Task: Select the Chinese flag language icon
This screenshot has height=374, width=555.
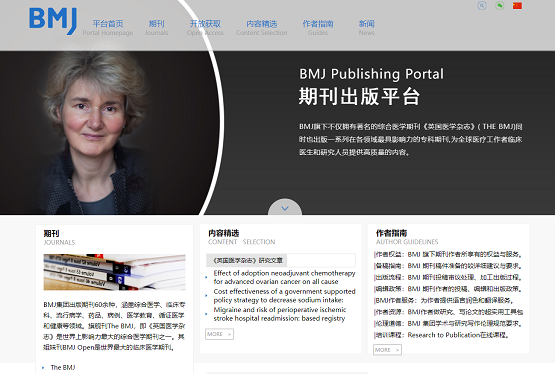Action: point(517,6)
